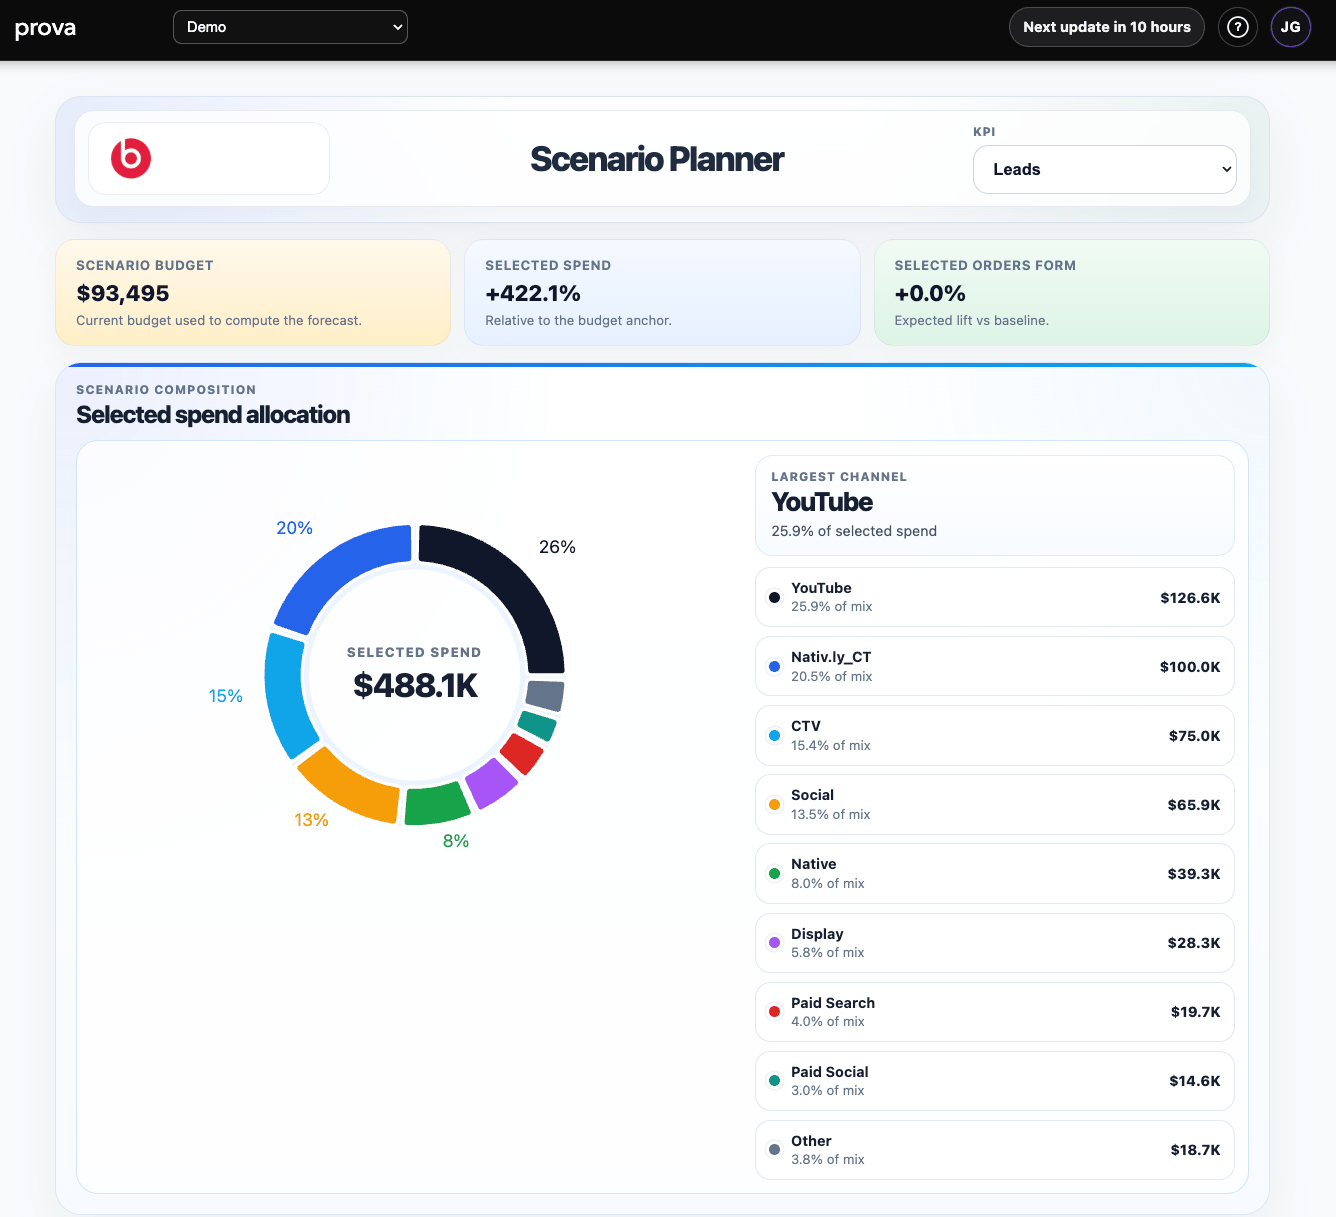The height and width of the screenshot is (1217, 1336).
Task: Open the Leads KPI dropdown
Action: tap(1105, 169)
